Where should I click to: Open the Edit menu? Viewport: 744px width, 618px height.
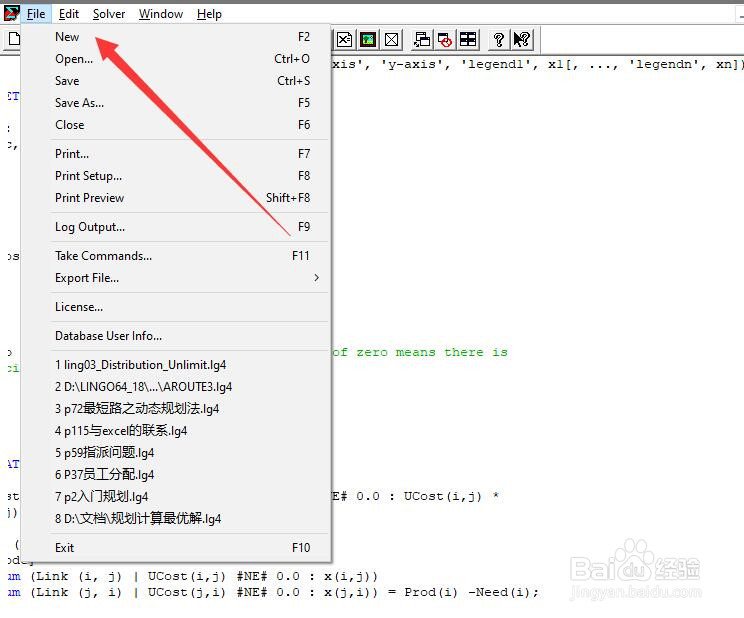coord(69,14)
